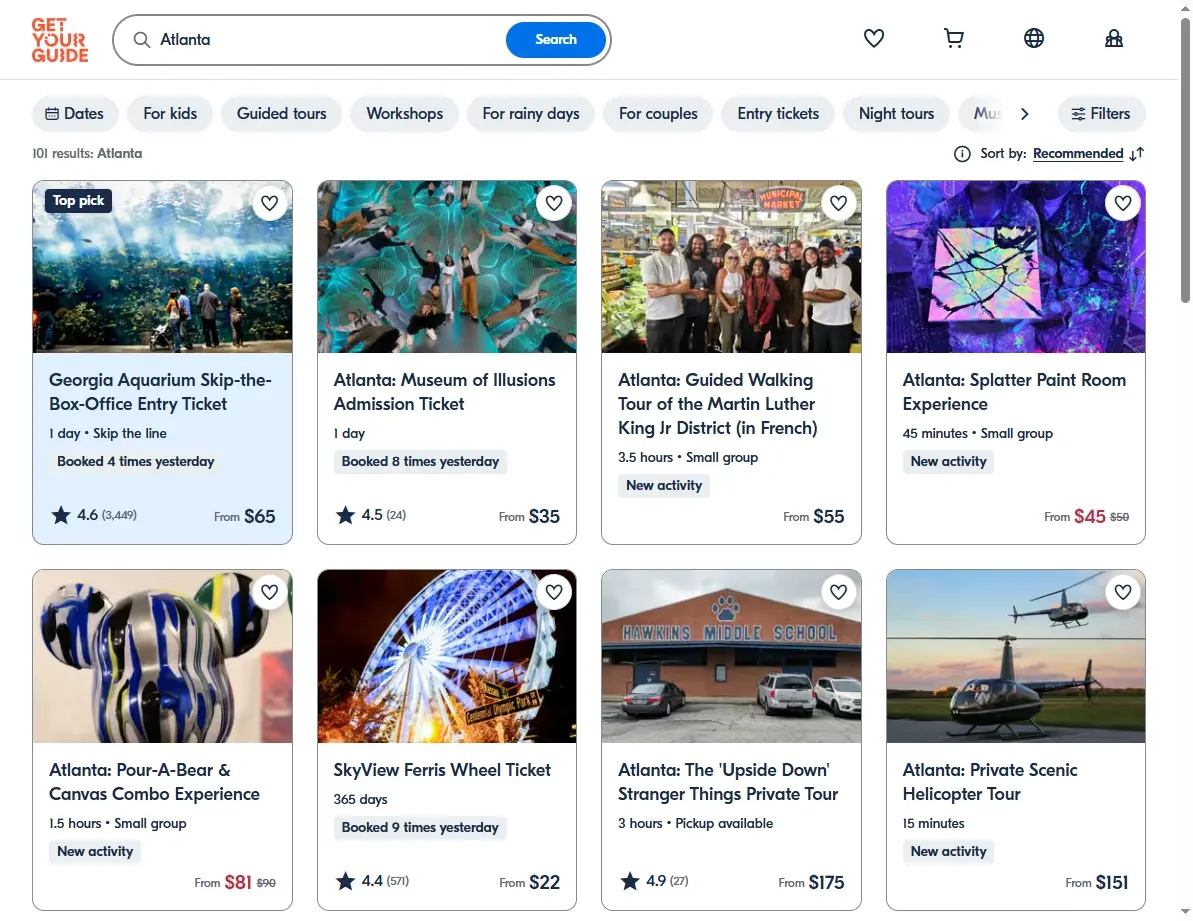Click the splatter paint canvas thumbnail

1016,267
